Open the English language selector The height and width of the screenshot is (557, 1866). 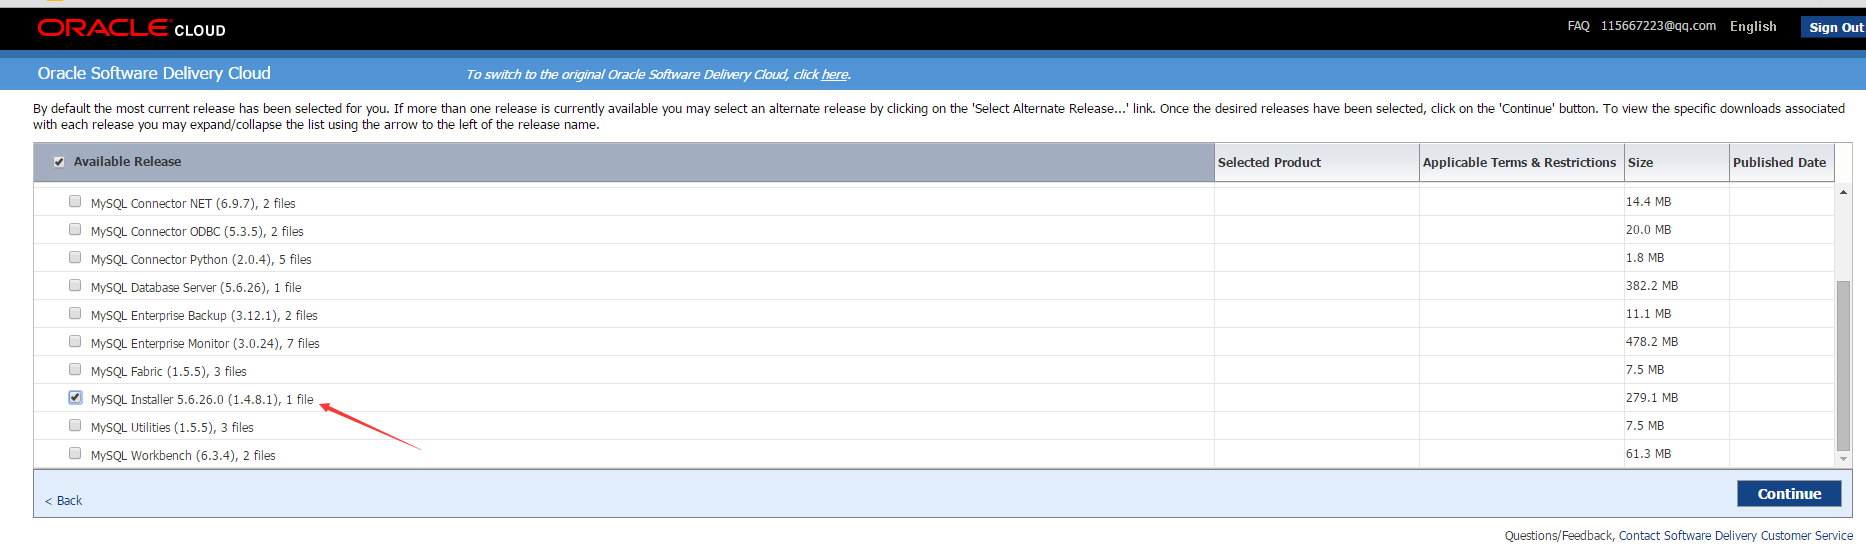pyautogui.click(x=1752, y=27)
